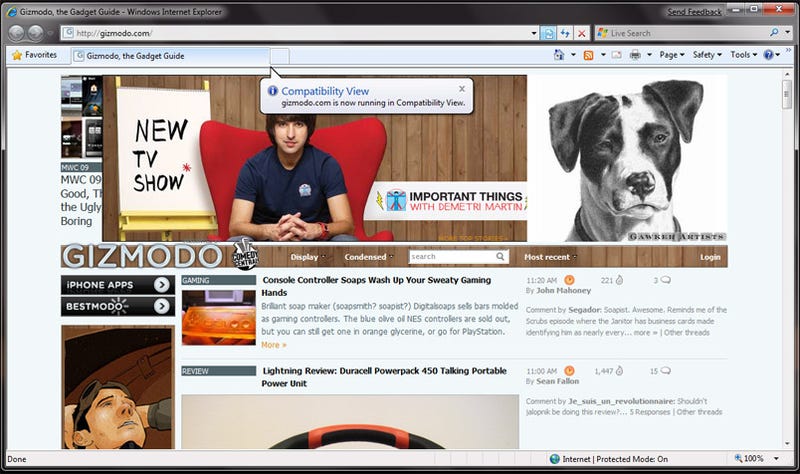Click the orange More » link

274,345
